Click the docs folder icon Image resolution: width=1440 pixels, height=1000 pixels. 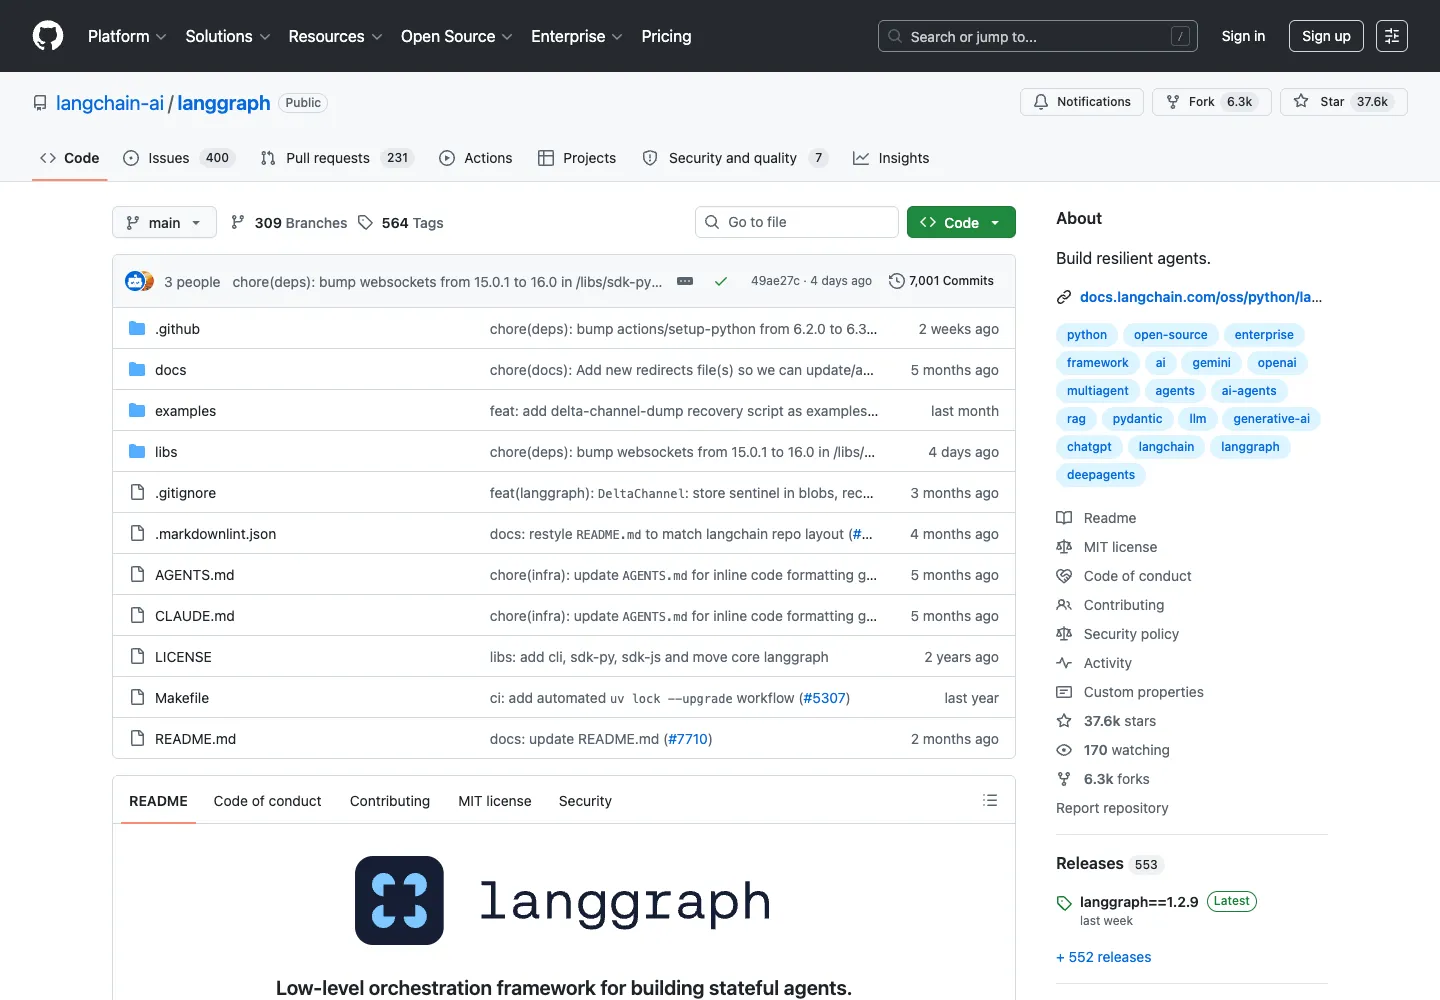click(137, 370)
